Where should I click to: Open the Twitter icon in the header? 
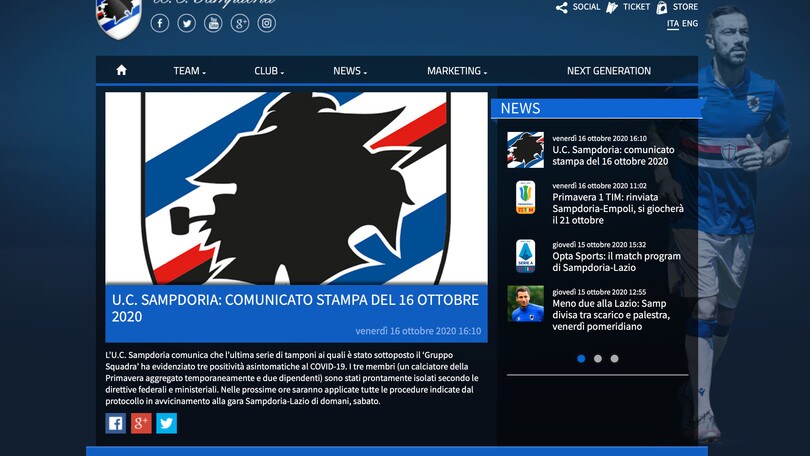coord(186,23)
